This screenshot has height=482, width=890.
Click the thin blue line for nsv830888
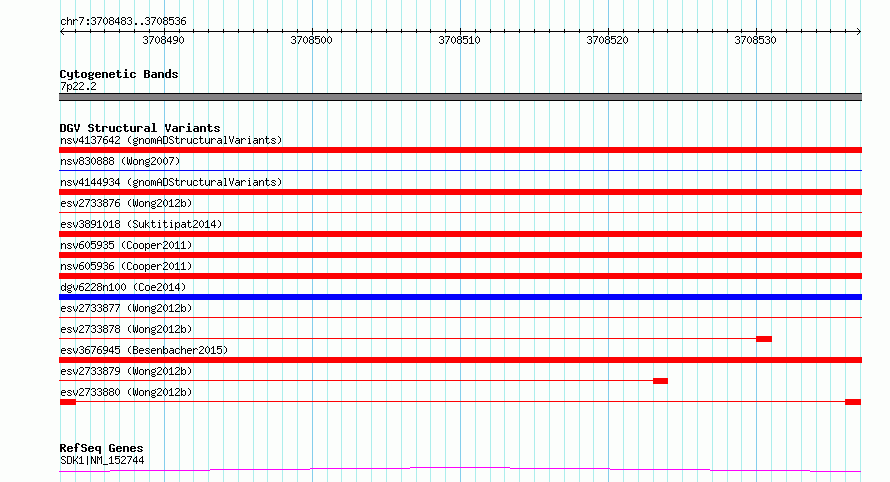tap(460, 170)
